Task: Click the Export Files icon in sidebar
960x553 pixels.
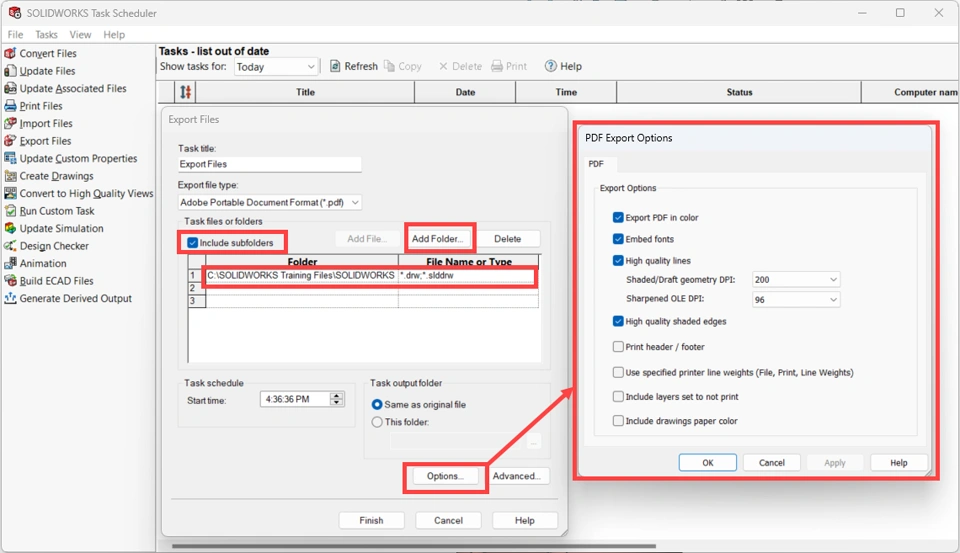Action: [10, 141]
